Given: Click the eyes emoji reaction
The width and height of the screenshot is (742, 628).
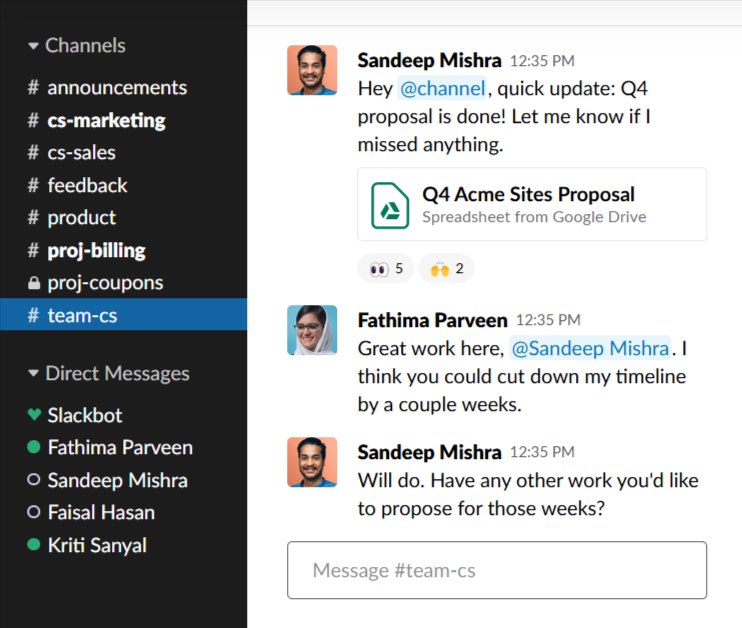Looking at the screenshot, I should [x=385, y=268].
